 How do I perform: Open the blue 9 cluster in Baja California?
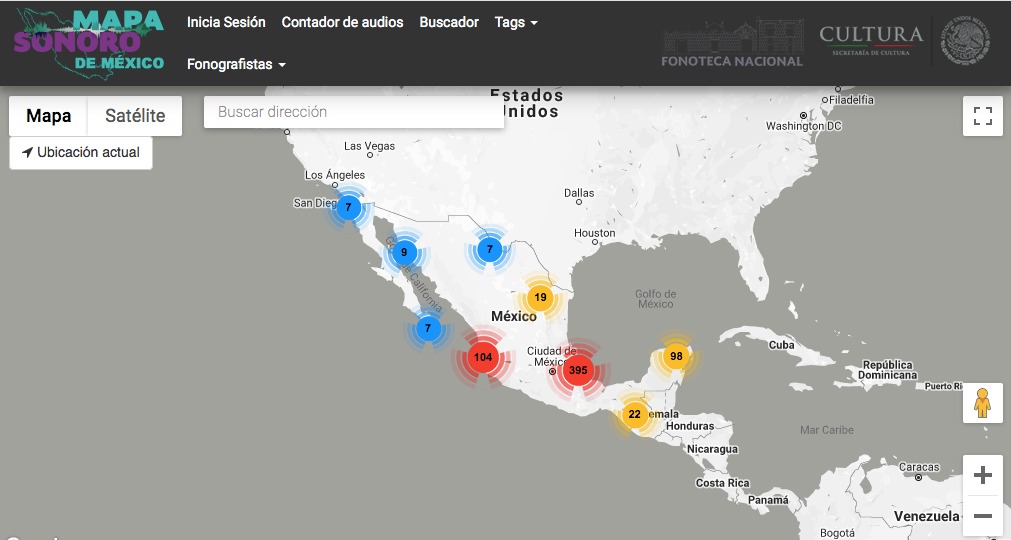click(404, 252)
